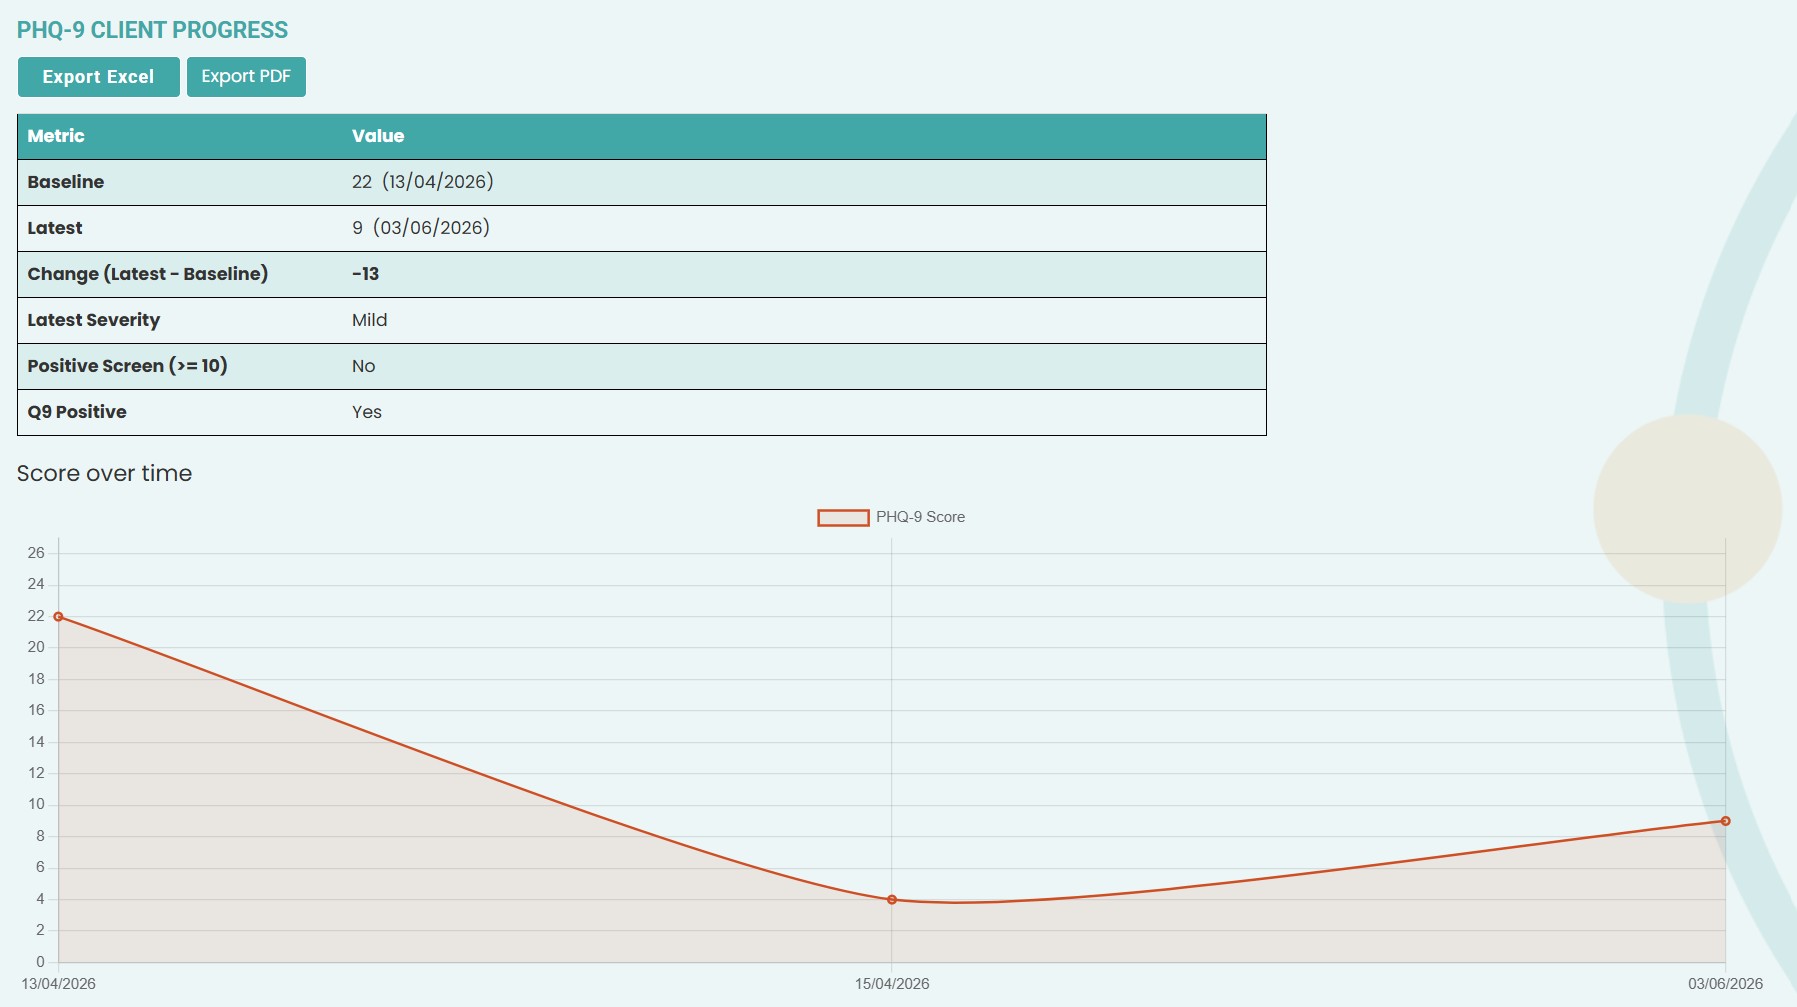
Task: Click the latest value 9 (03/06/2026)
Action: tap(421, 228)
